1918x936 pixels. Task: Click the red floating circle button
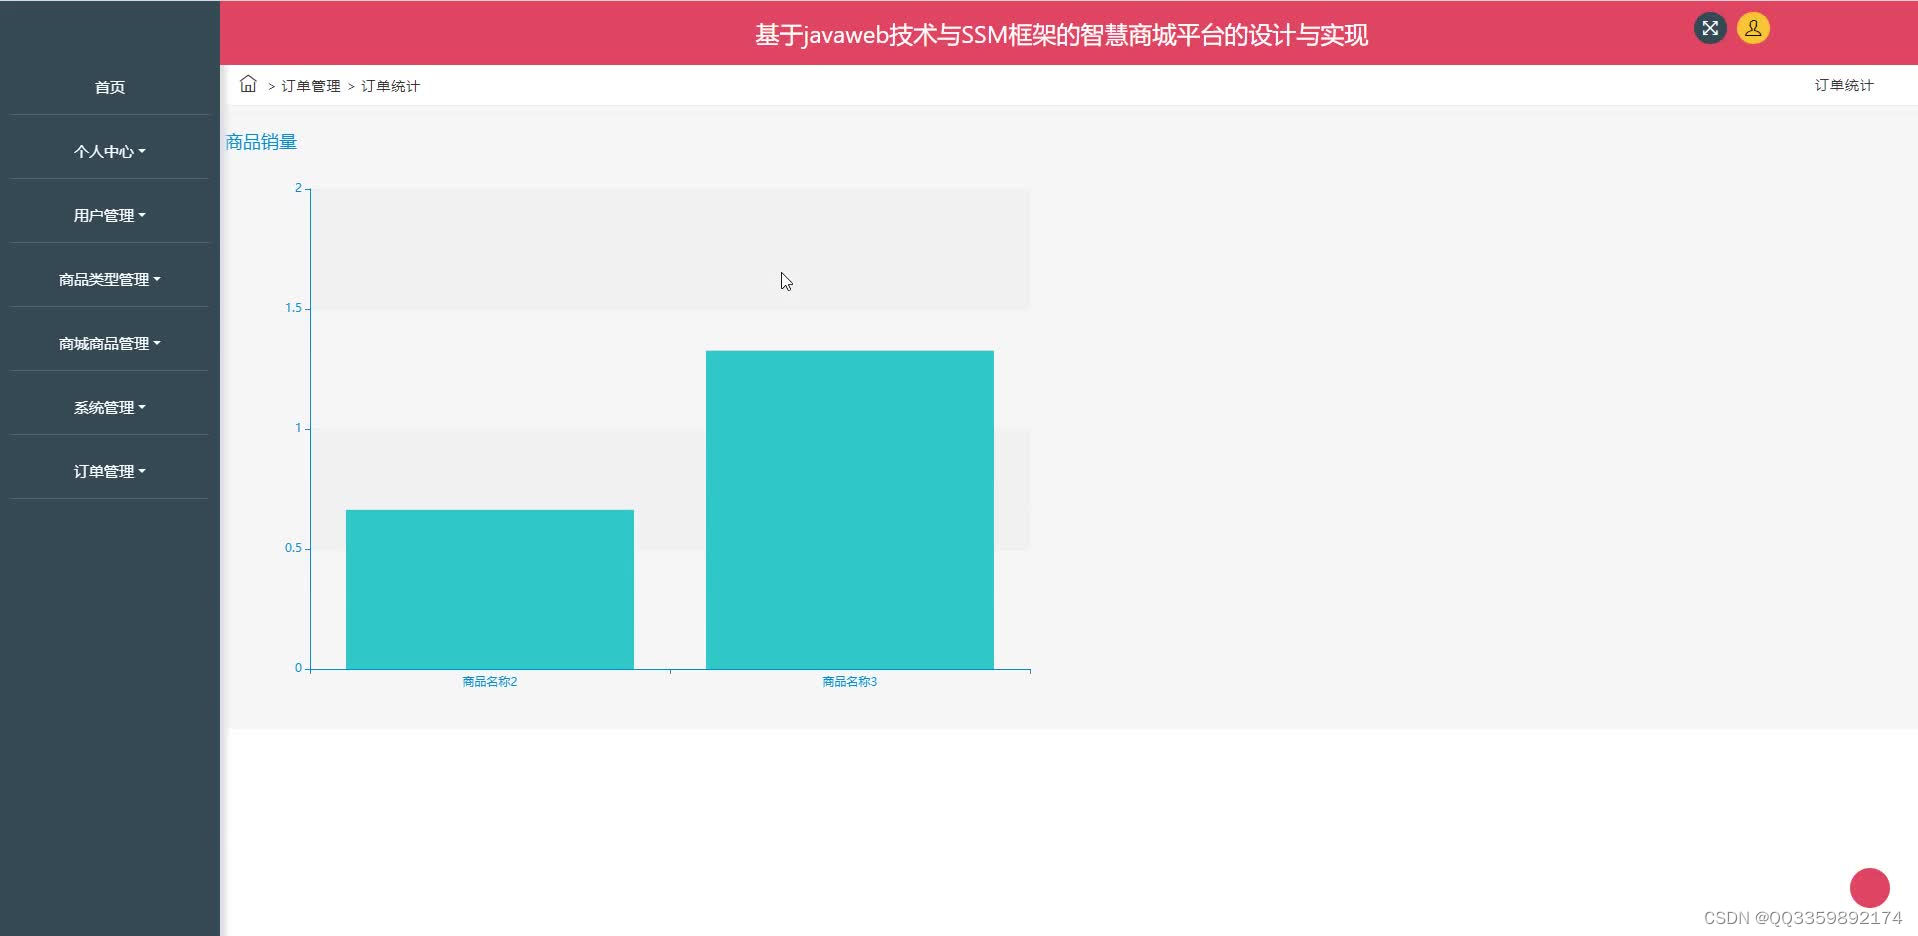[x=1869, y=888]
